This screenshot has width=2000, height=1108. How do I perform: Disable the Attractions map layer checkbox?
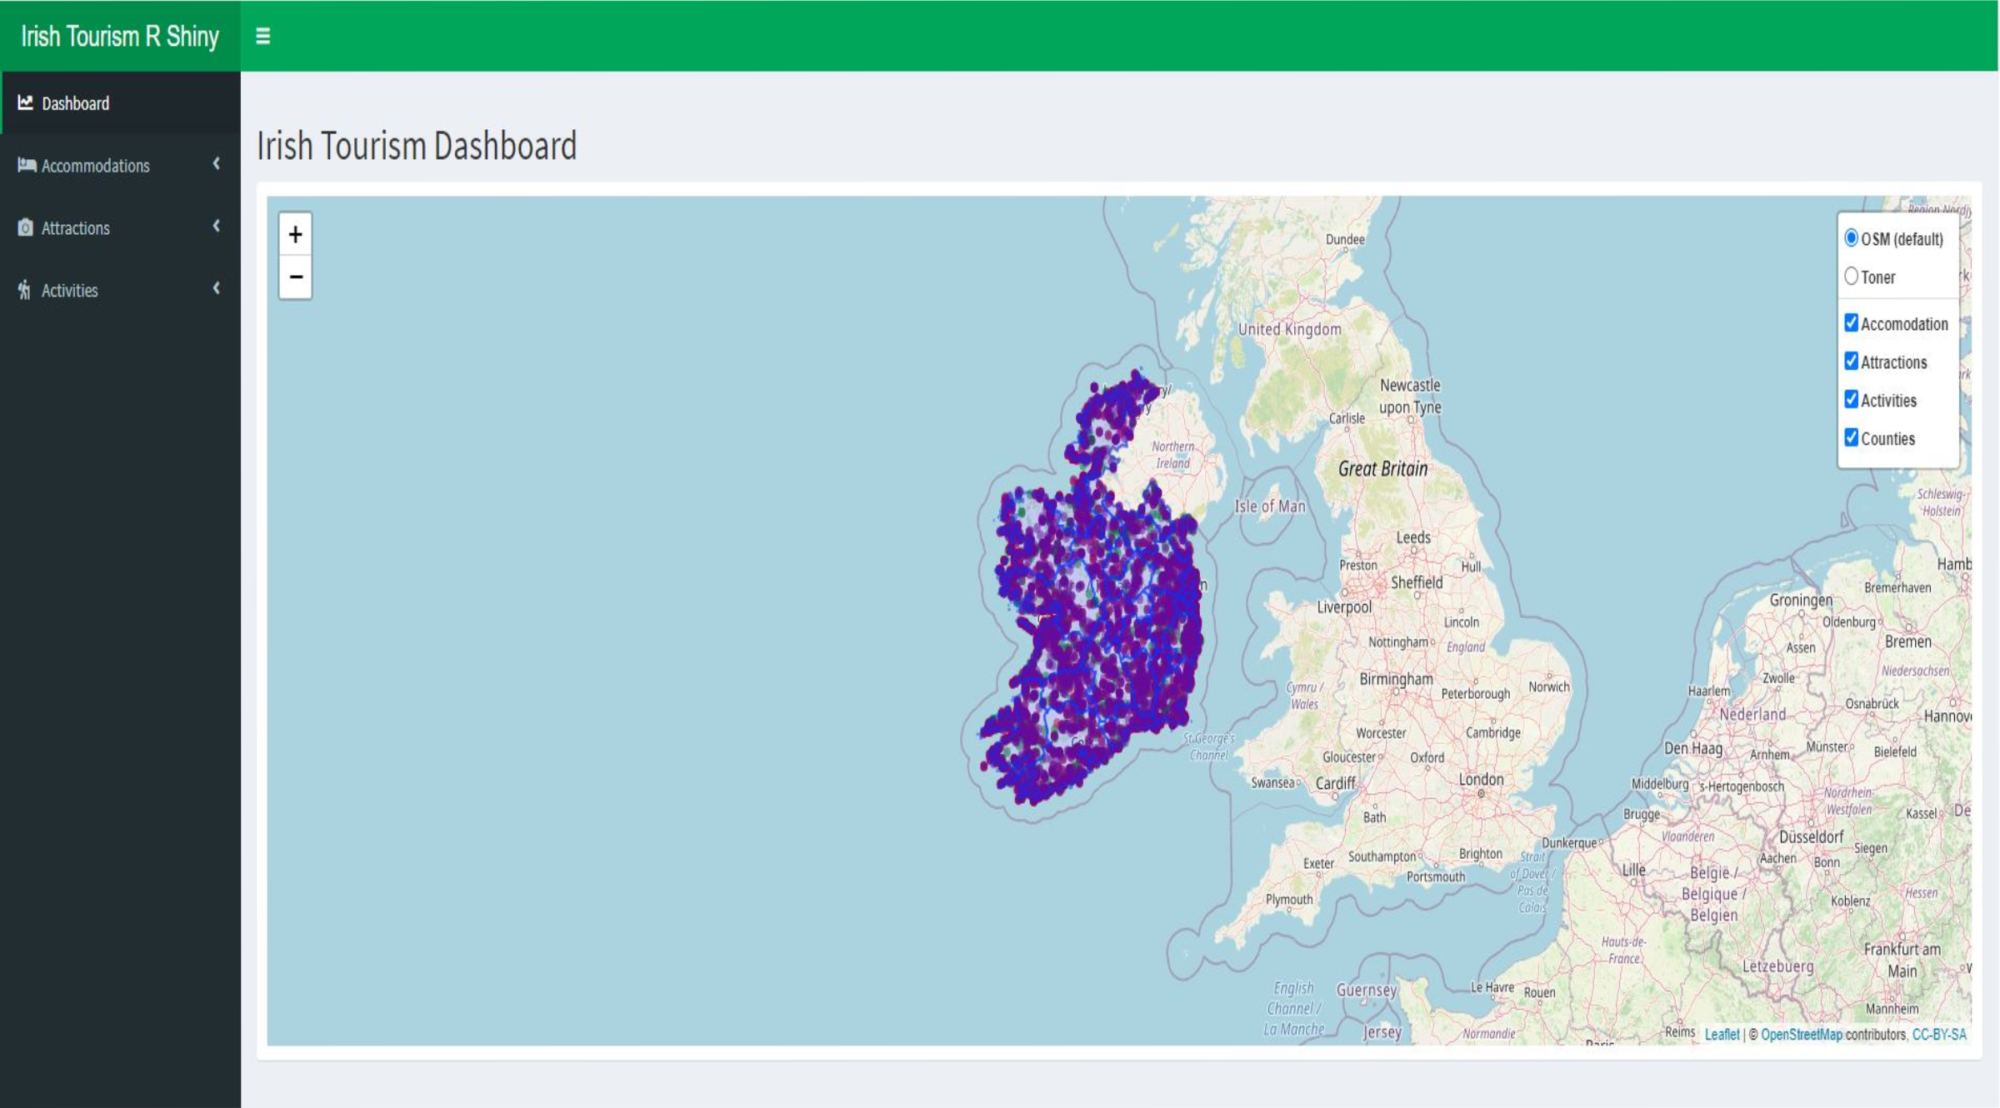[x=1851, y=361]
